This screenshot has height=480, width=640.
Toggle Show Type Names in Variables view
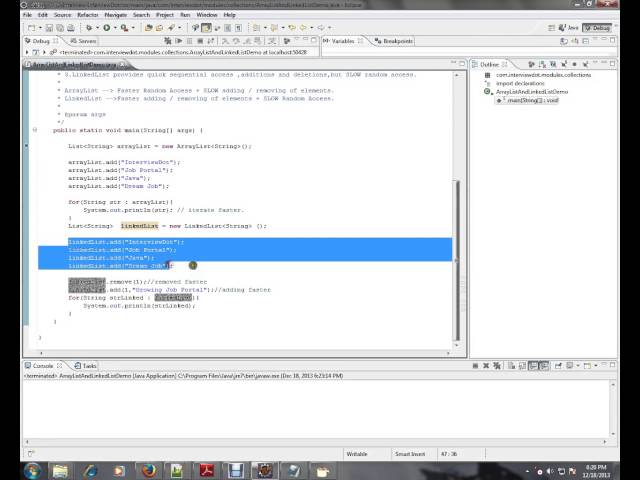click(564, 41)
